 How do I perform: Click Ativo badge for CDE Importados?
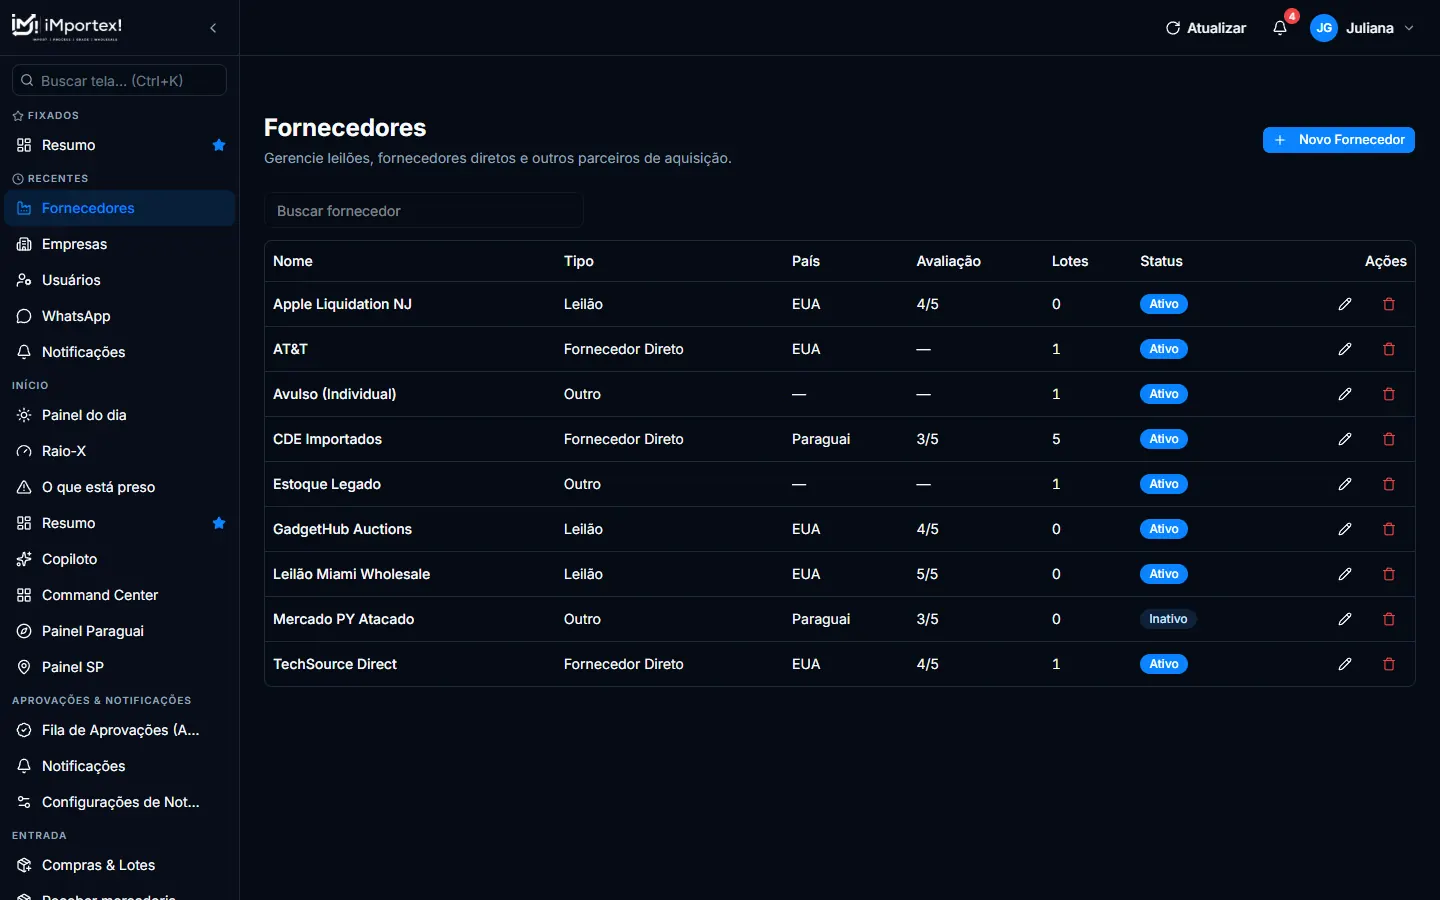(x=1164, y=439)
